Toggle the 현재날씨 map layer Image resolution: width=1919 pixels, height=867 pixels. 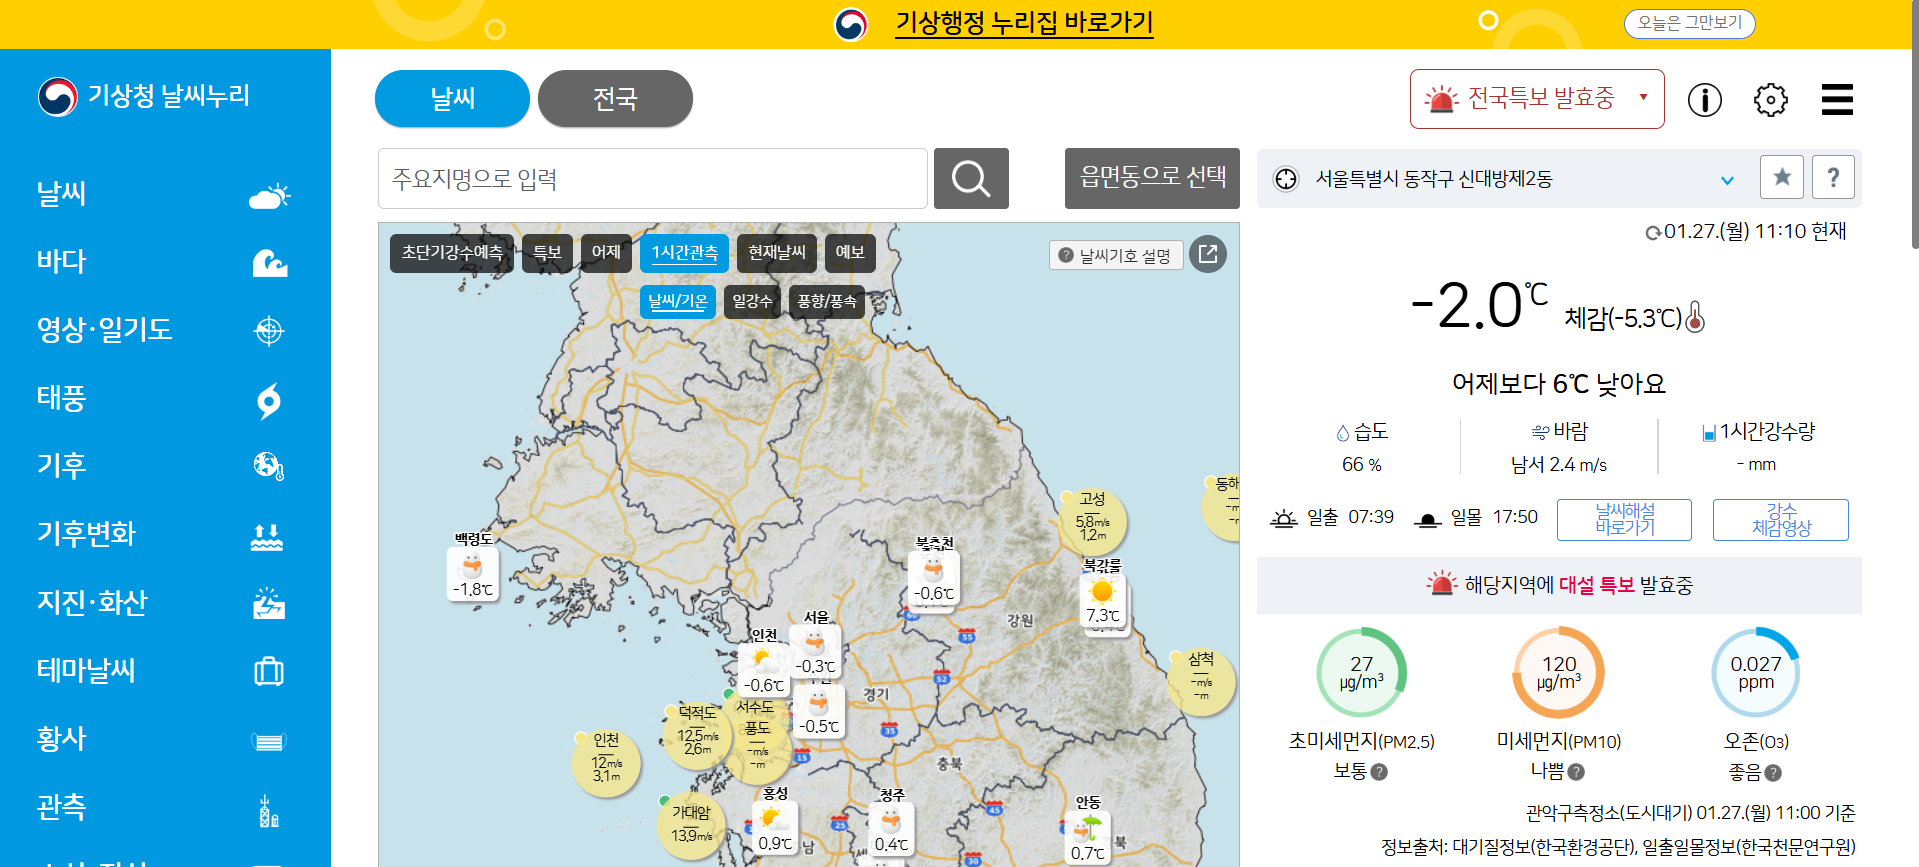777,253
